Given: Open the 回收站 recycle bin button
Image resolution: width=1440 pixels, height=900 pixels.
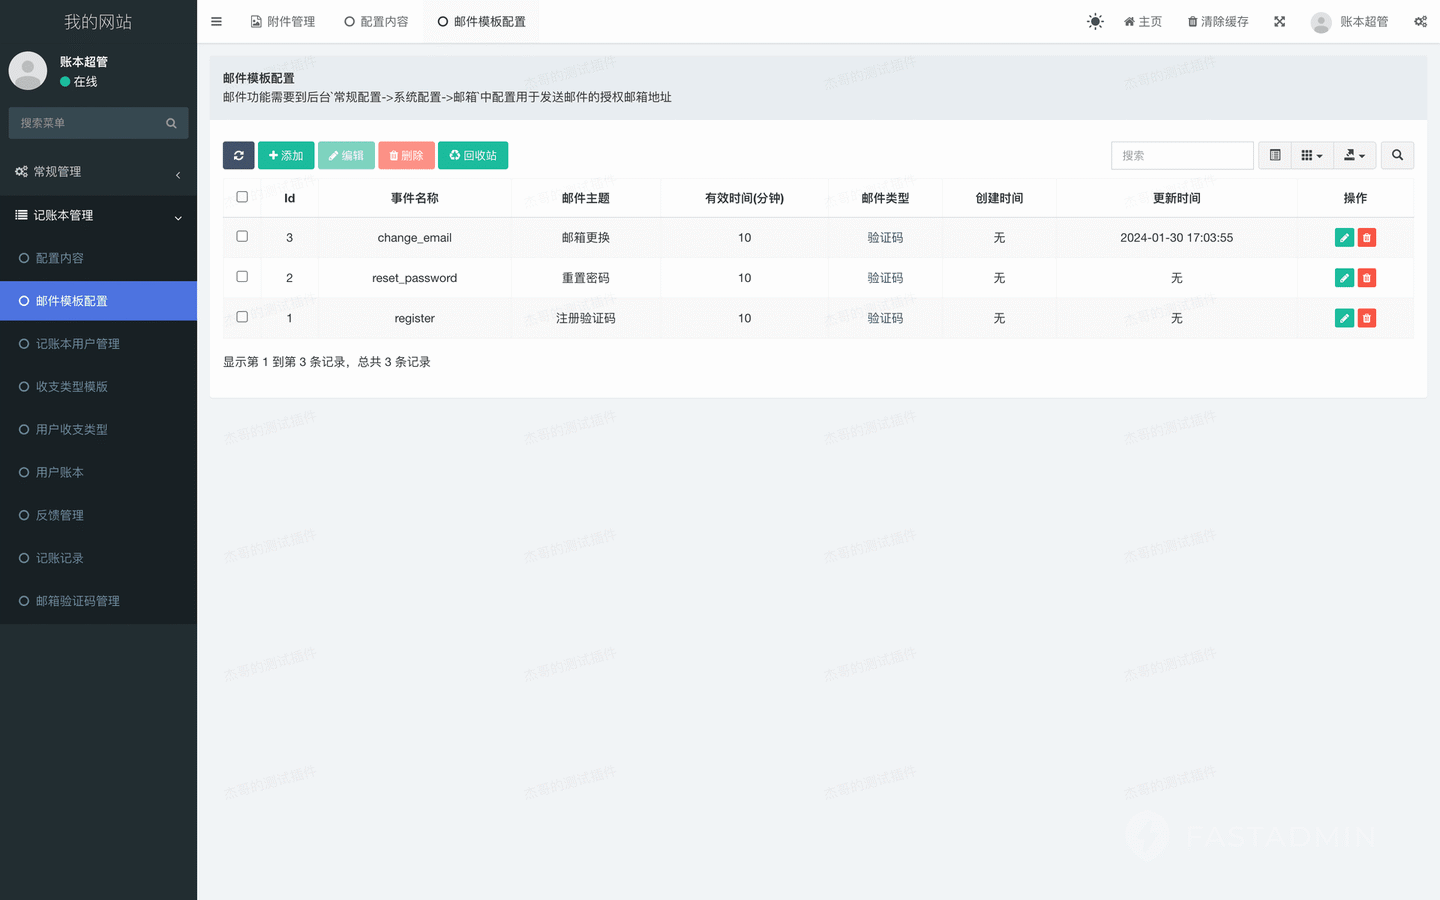Looking at the screenshot, I should 473,155.
